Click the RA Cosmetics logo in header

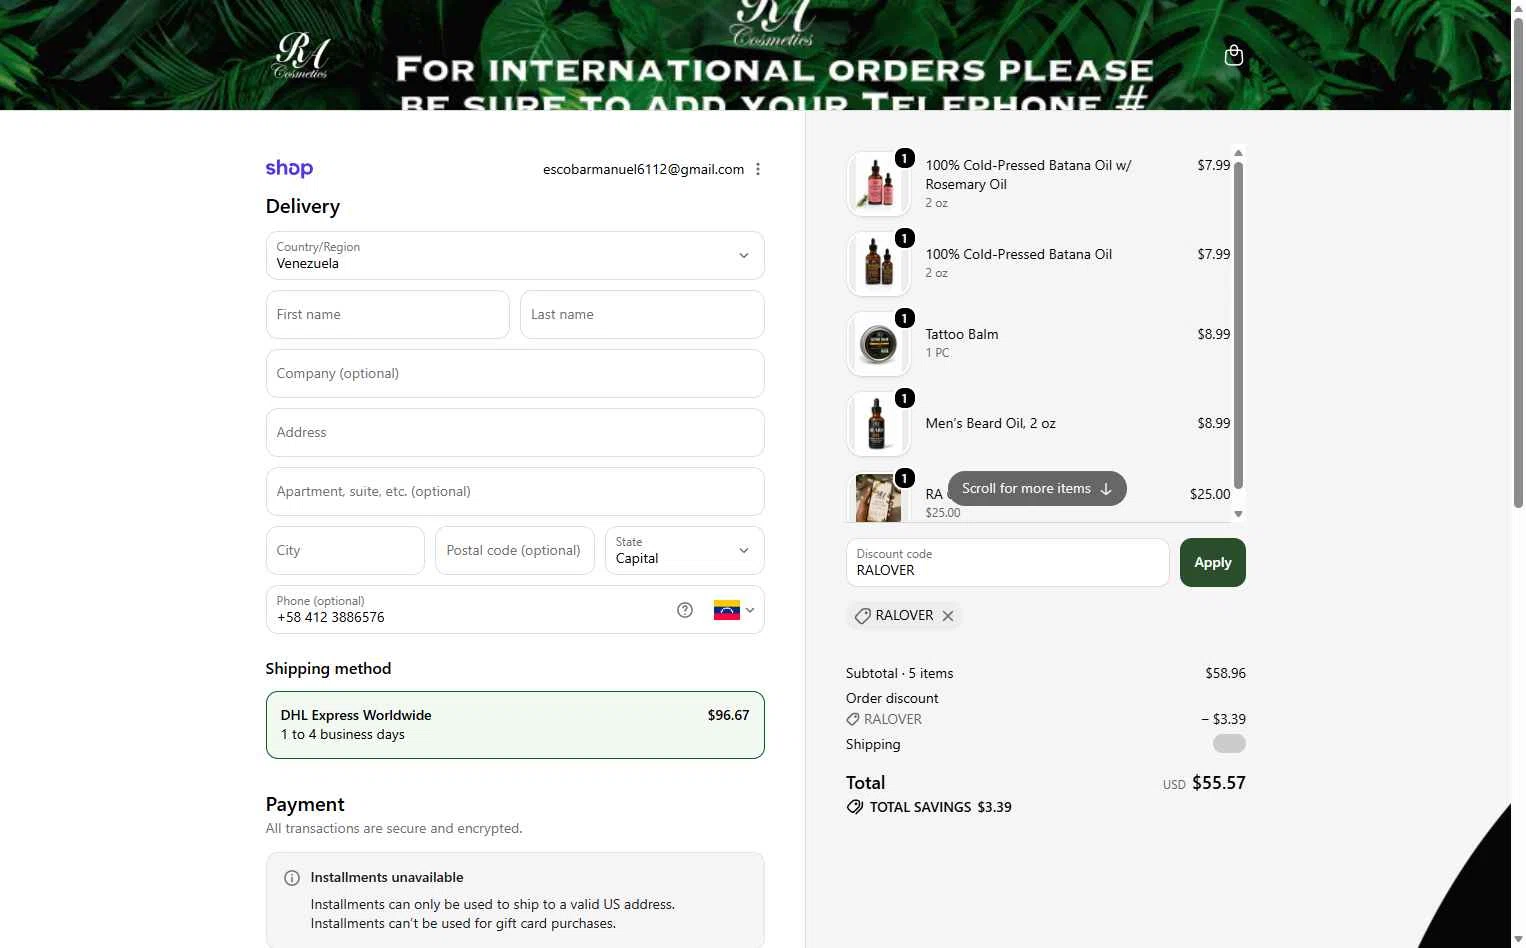click(302, 54)
